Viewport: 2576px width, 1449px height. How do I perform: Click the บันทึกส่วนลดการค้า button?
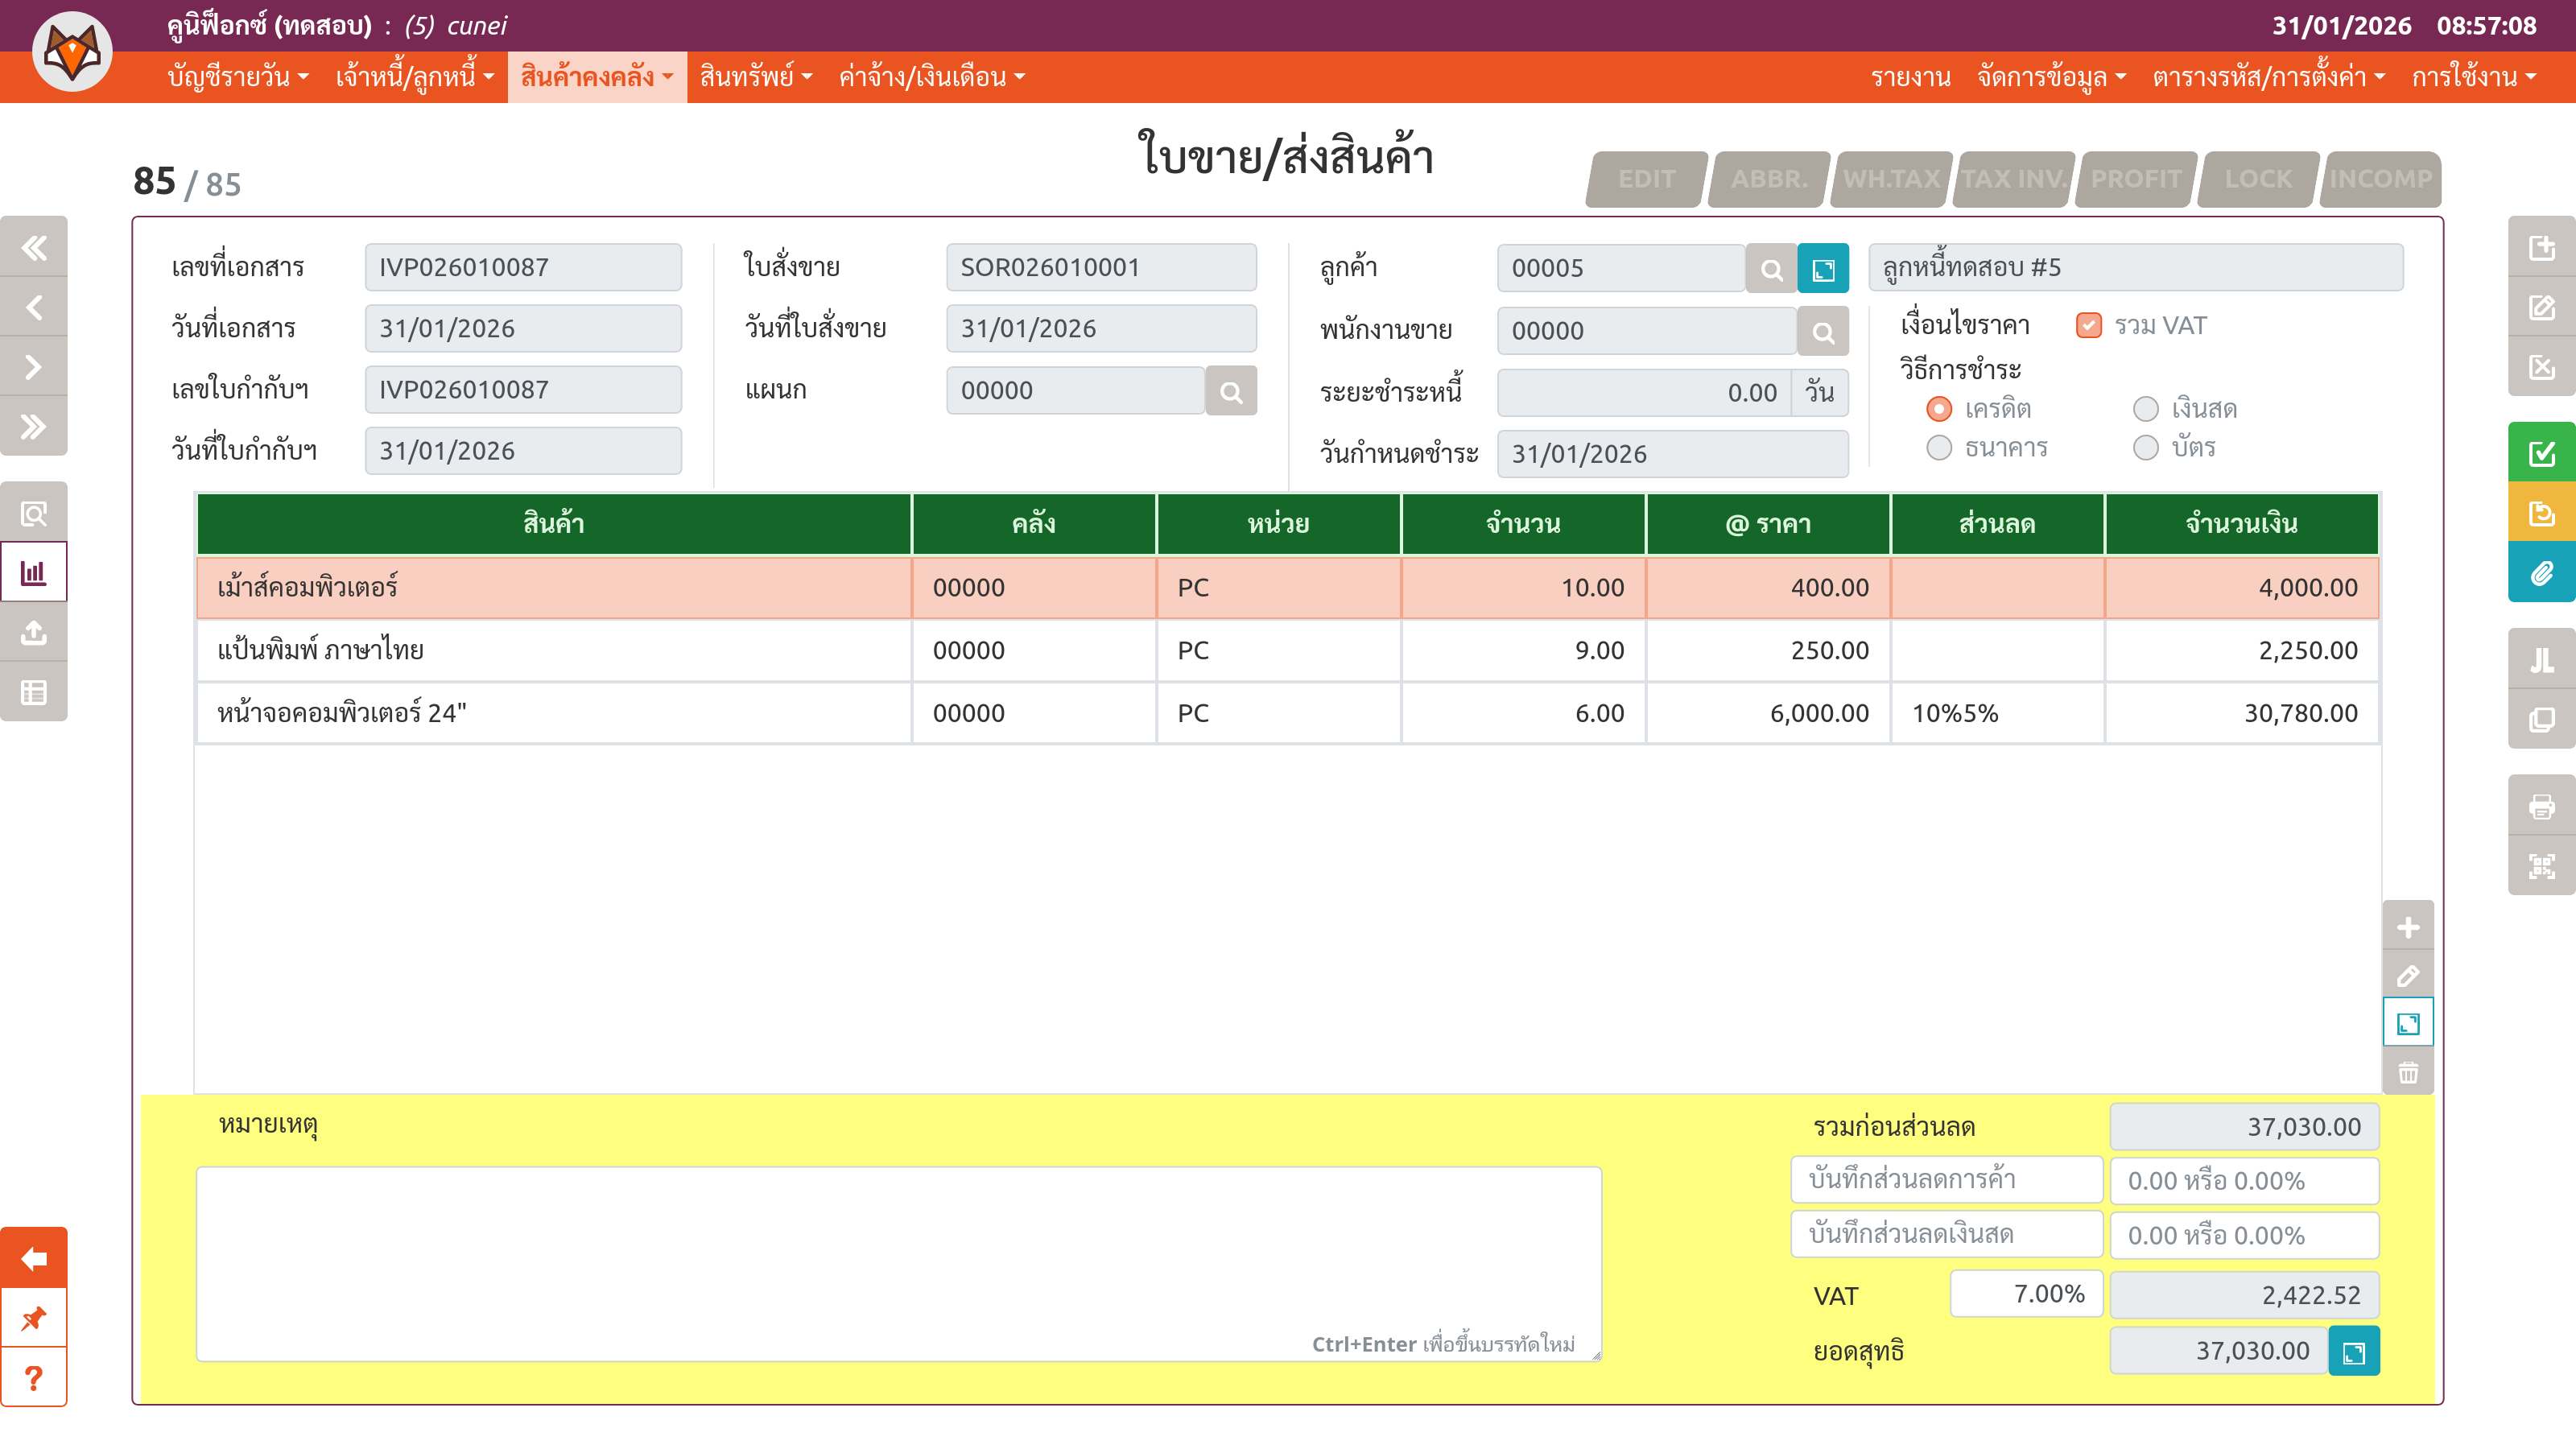(x=1946, y=1180)
